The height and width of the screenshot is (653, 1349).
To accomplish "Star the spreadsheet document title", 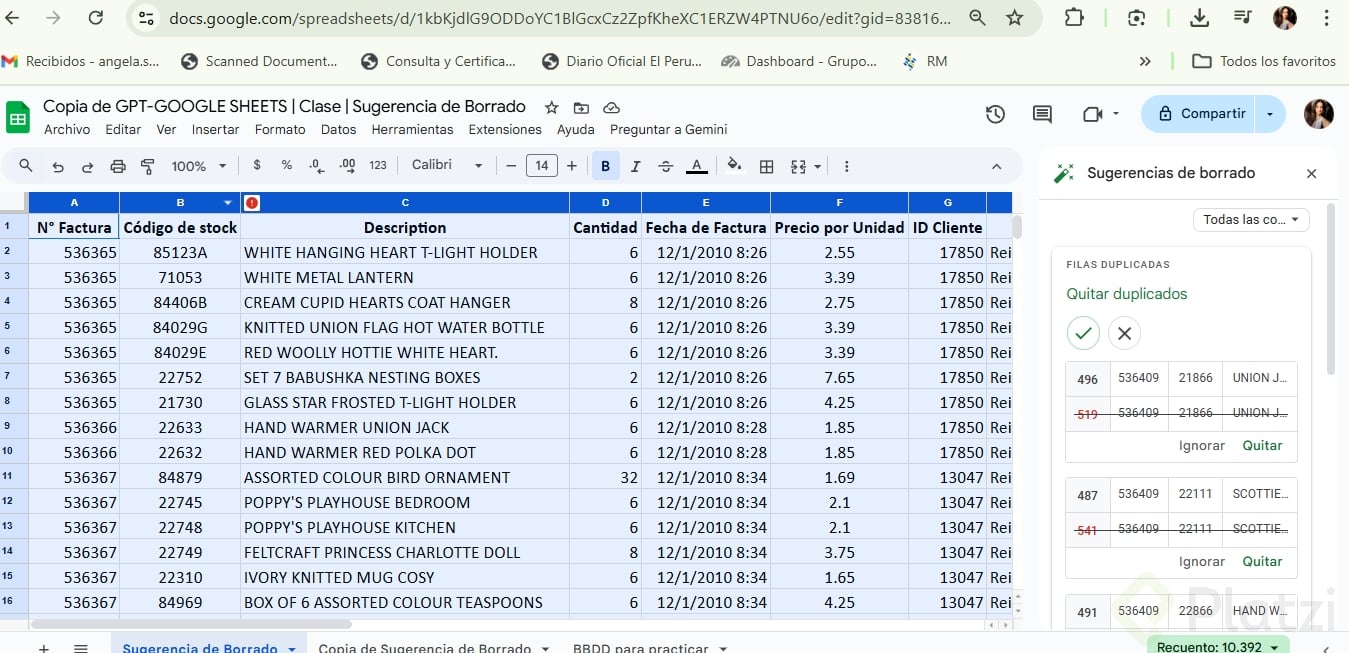I will (551, 107).
